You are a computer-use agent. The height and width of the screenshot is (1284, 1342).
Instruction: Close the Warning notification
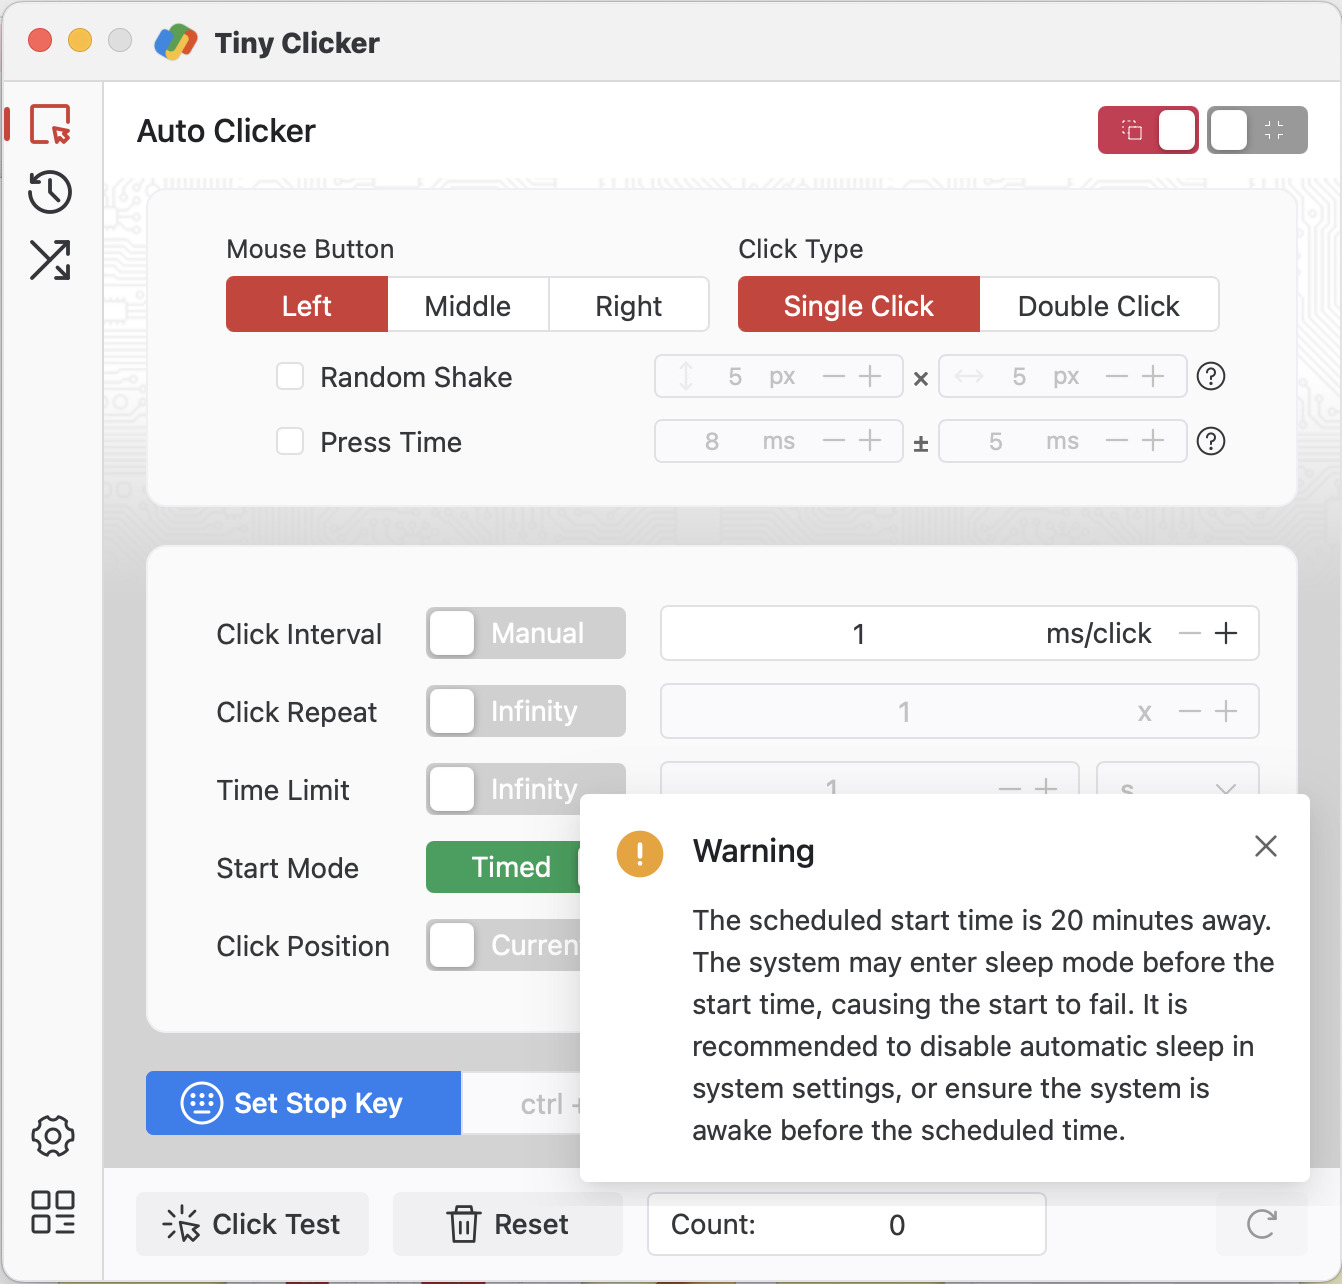pos(1265,847)
